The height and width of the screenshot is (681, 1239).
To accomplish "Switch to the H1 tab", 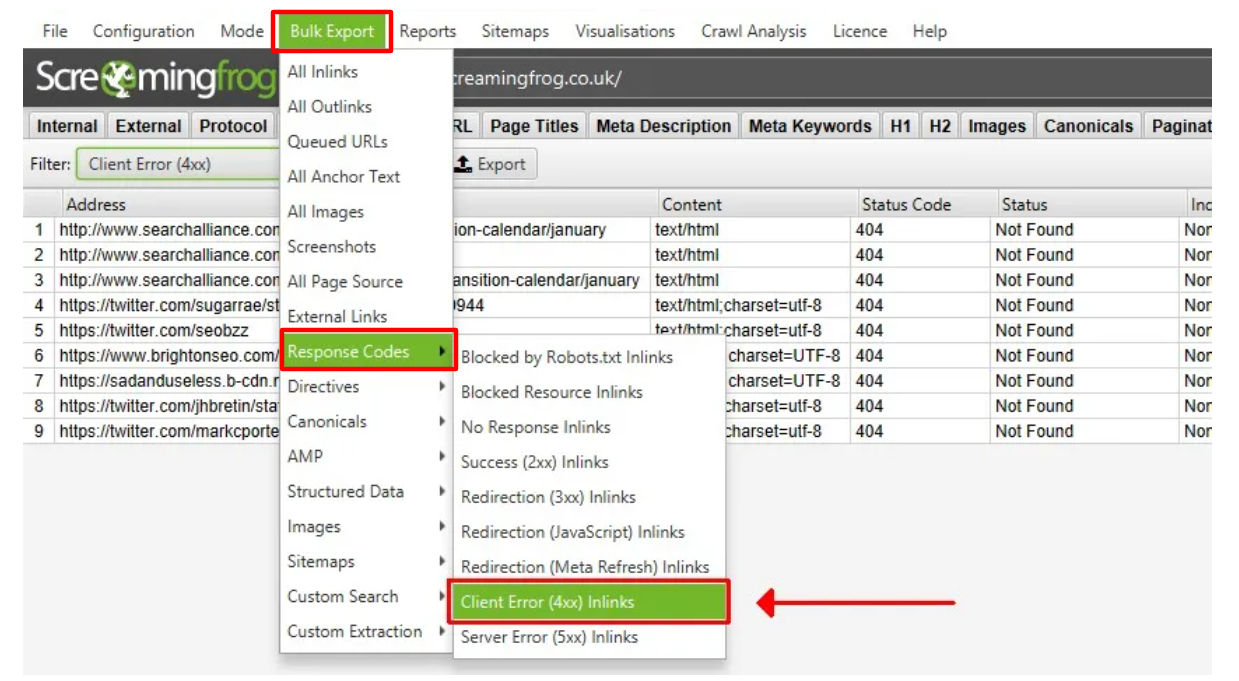I will point(901,126).
